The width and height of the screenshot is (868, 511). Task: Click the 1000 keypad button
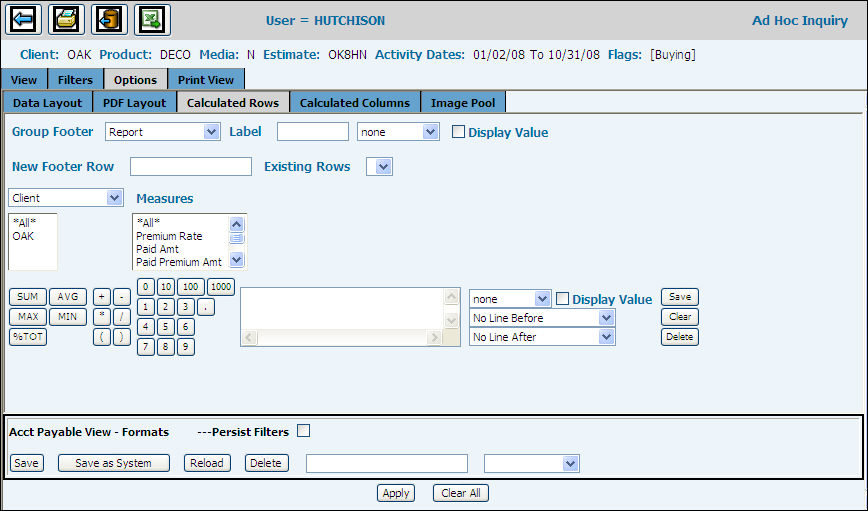click(221, 287)
